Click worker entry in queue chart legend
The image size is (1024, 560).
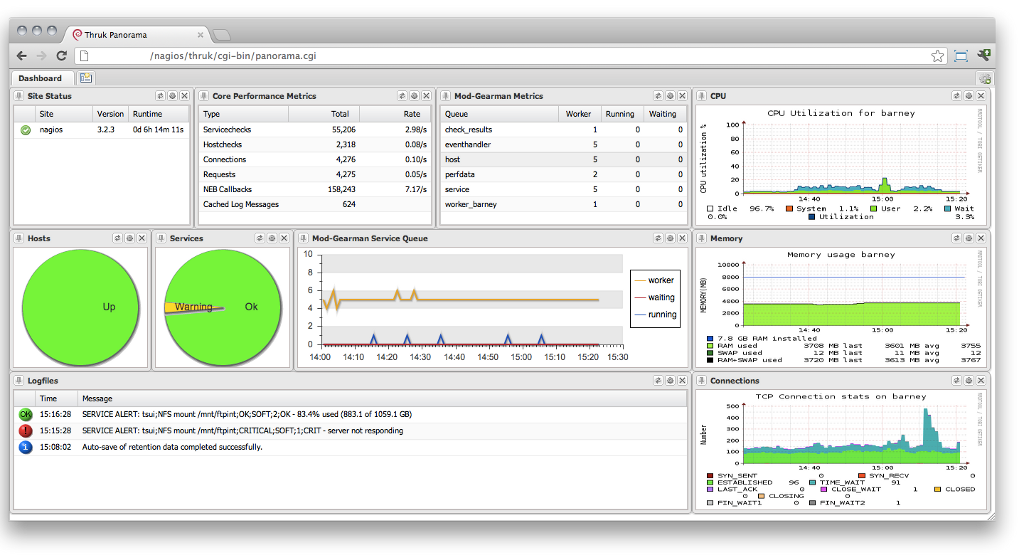click(654, 280)
